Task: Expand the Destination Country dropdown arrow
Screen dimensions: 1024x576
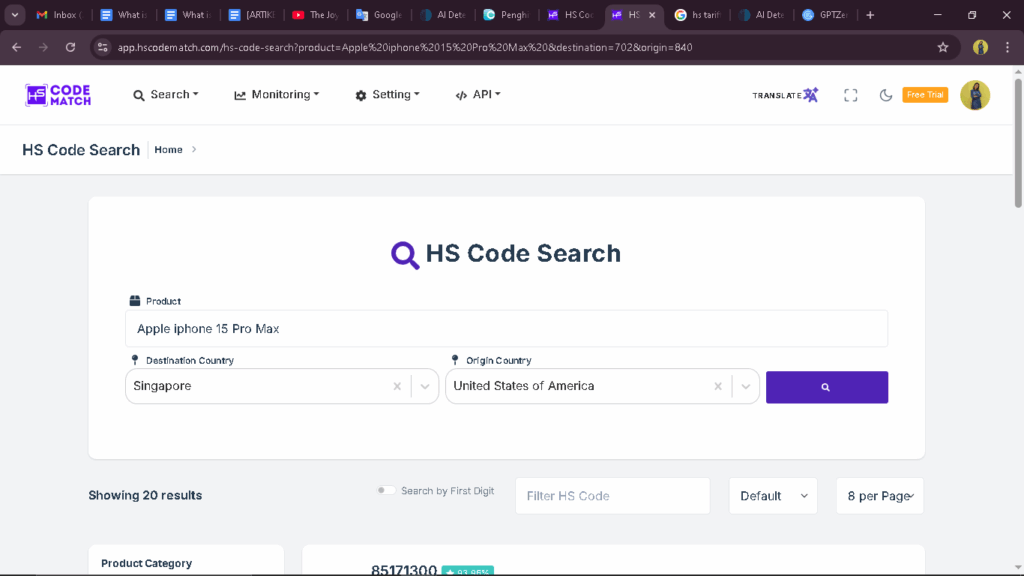Action: coord(425,386)
